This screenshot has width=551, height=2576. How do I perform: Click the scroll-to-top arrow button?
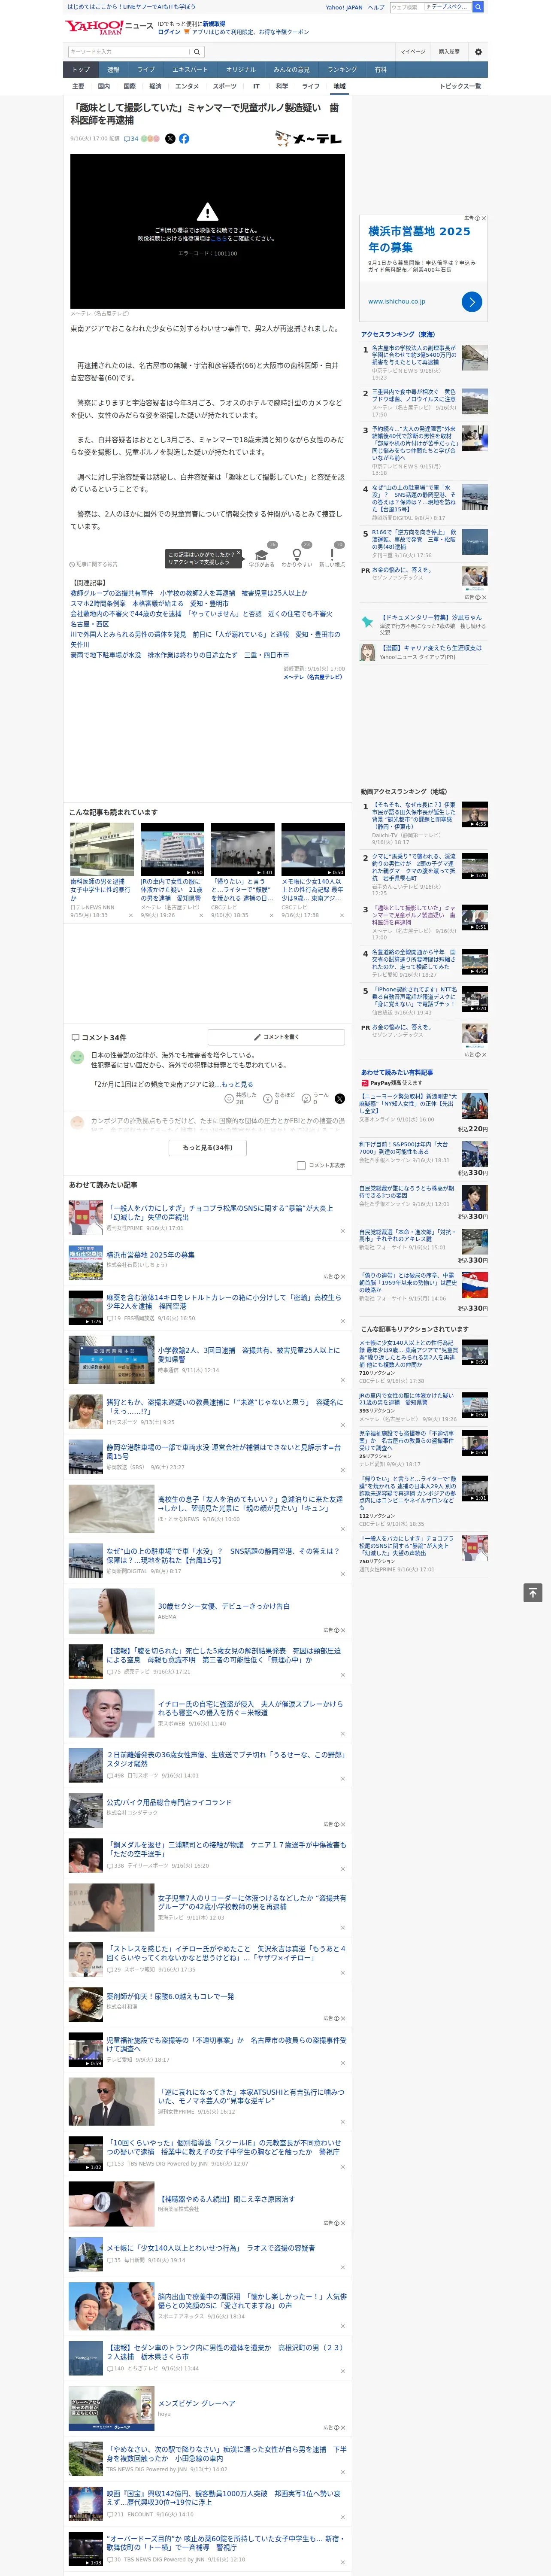click(533, 1592)
